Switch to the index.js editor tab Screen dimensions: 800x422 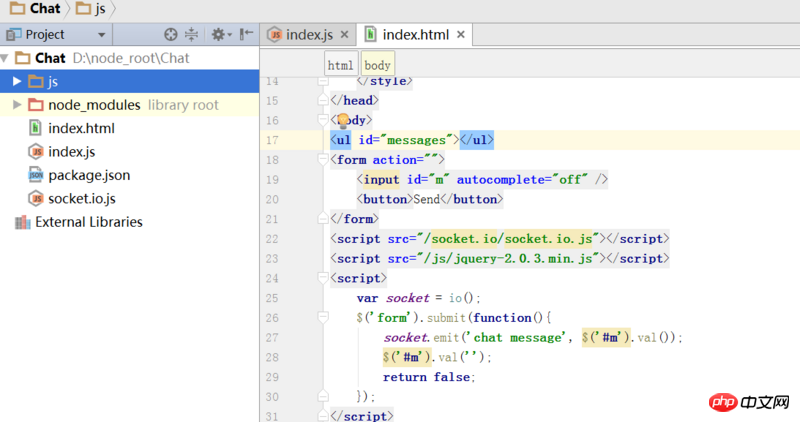pos(309,34)
